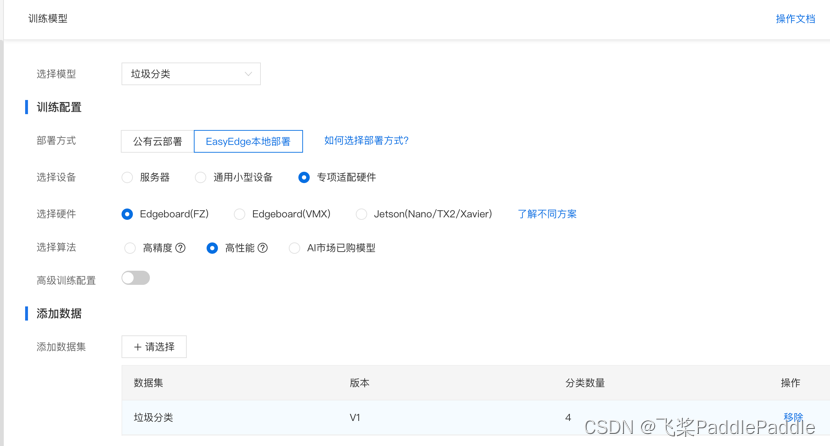Enable the 高级训练配置 toggle switch
Viewport: 830px width, 446px height.
pos(136,278)
